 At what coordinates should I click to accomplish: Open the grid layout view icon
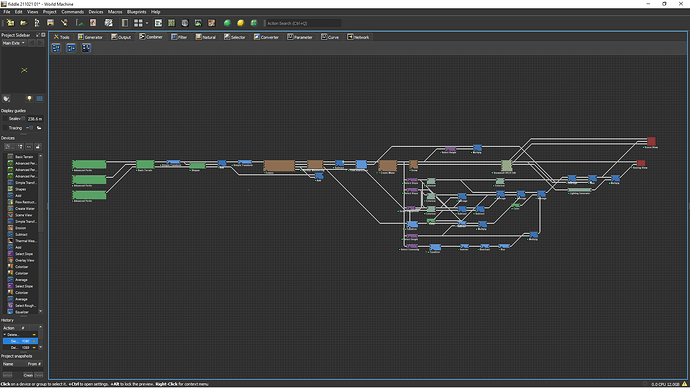pos(138,23)
